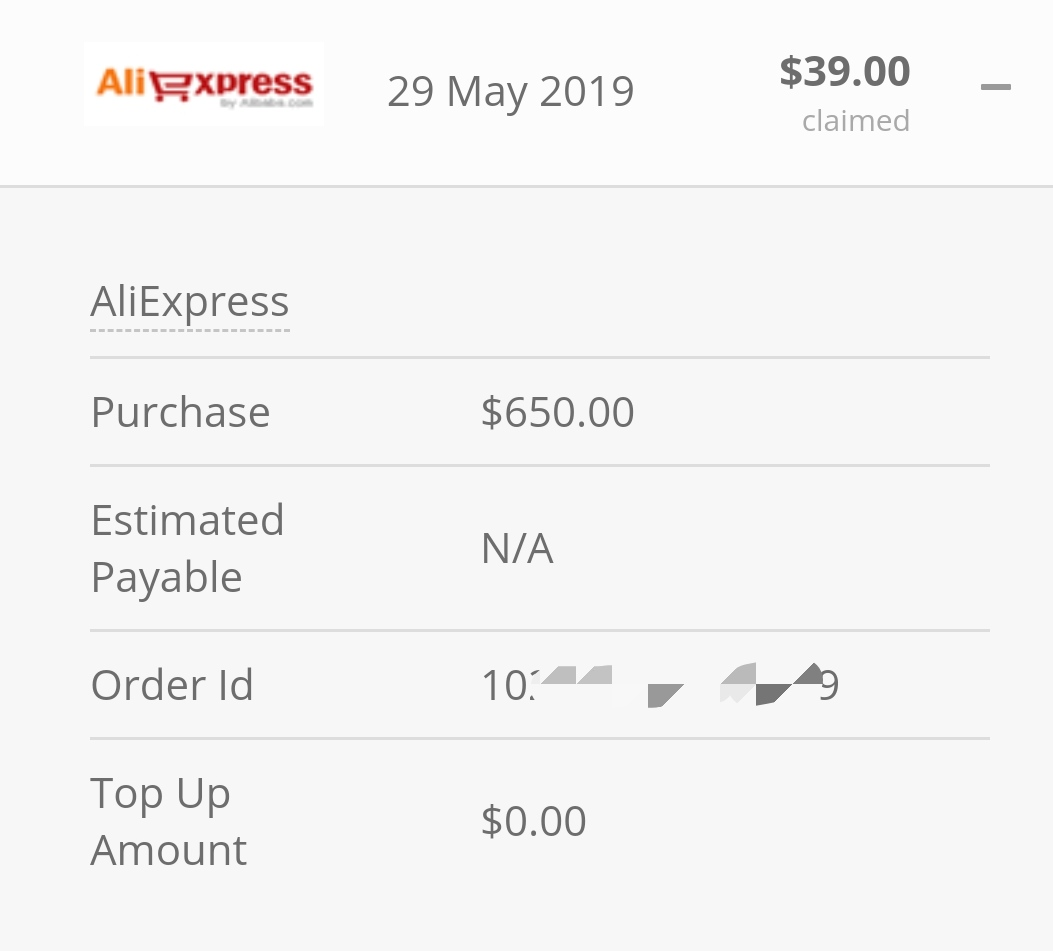The image size is (1053, 951).
Task: Click the N/A estimated payable value
Action: click(517, 549)
